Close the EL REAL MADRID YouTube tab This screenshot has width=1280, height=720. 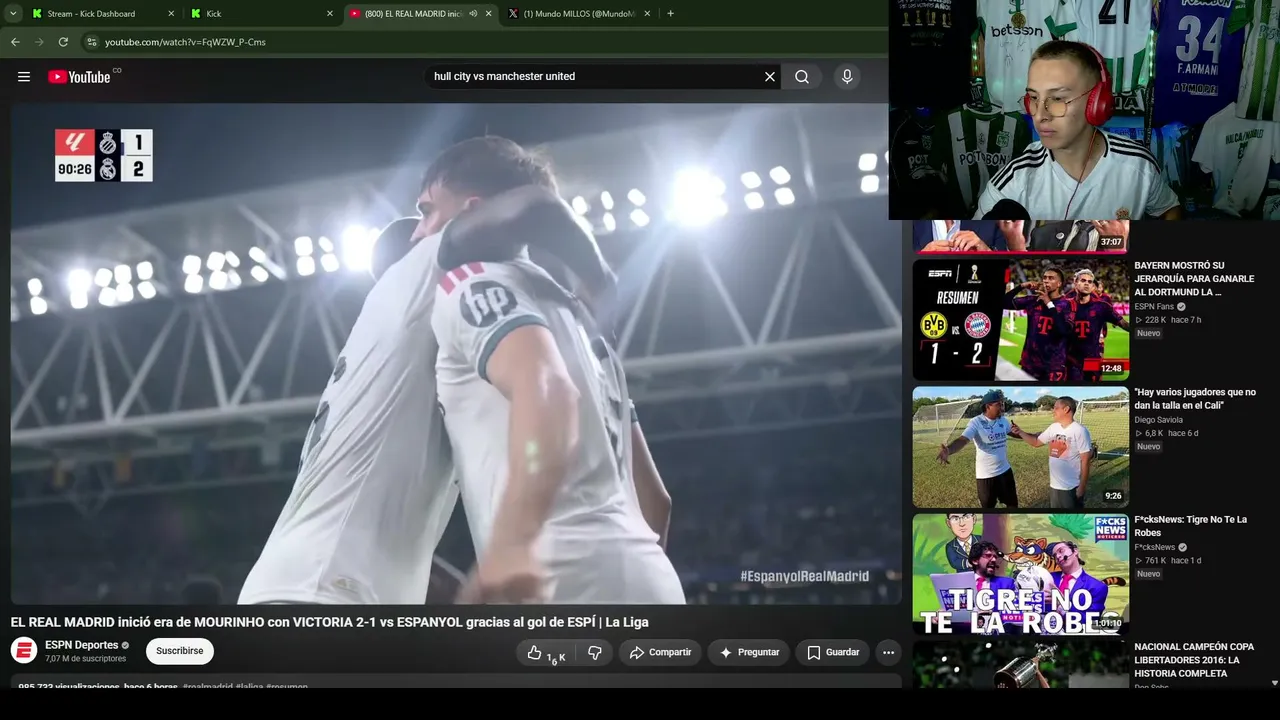tap(489, 14)
